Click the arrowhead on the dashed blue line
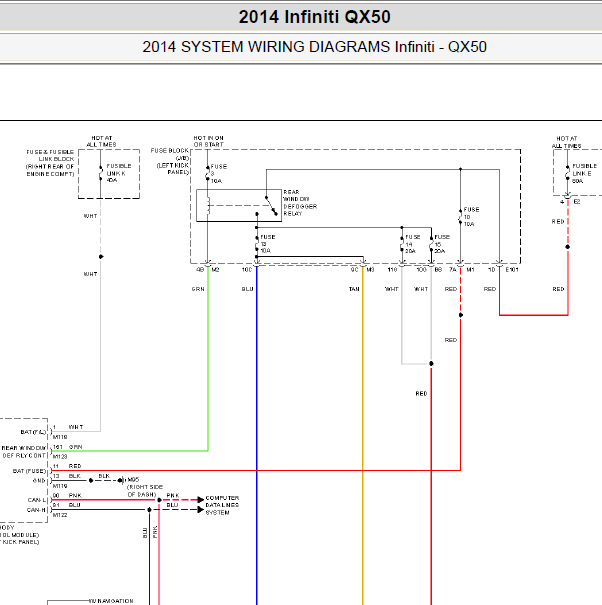This screenshot has width=602, height=605. tap(201, 510)
